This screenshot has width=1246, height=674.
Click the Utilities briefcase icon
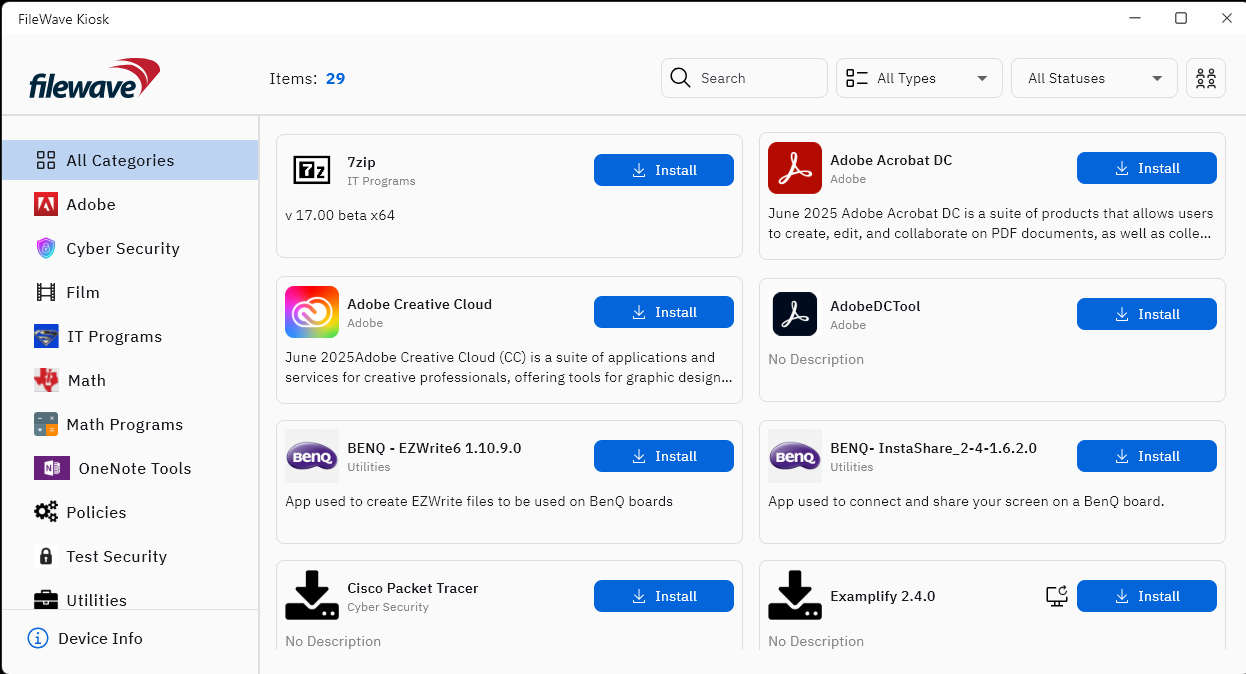tap(46, 600)
